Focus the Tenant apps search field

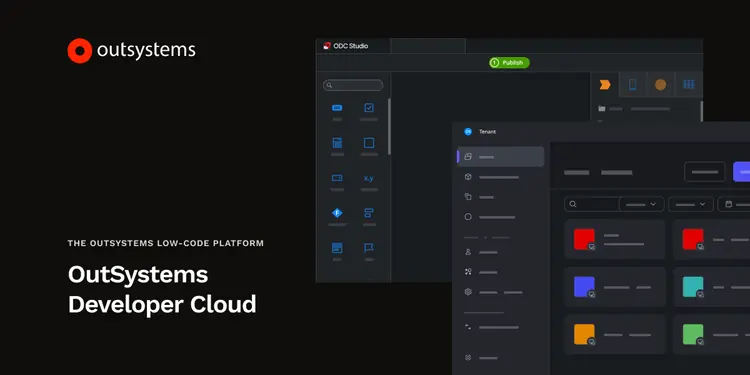coord(592,204)
